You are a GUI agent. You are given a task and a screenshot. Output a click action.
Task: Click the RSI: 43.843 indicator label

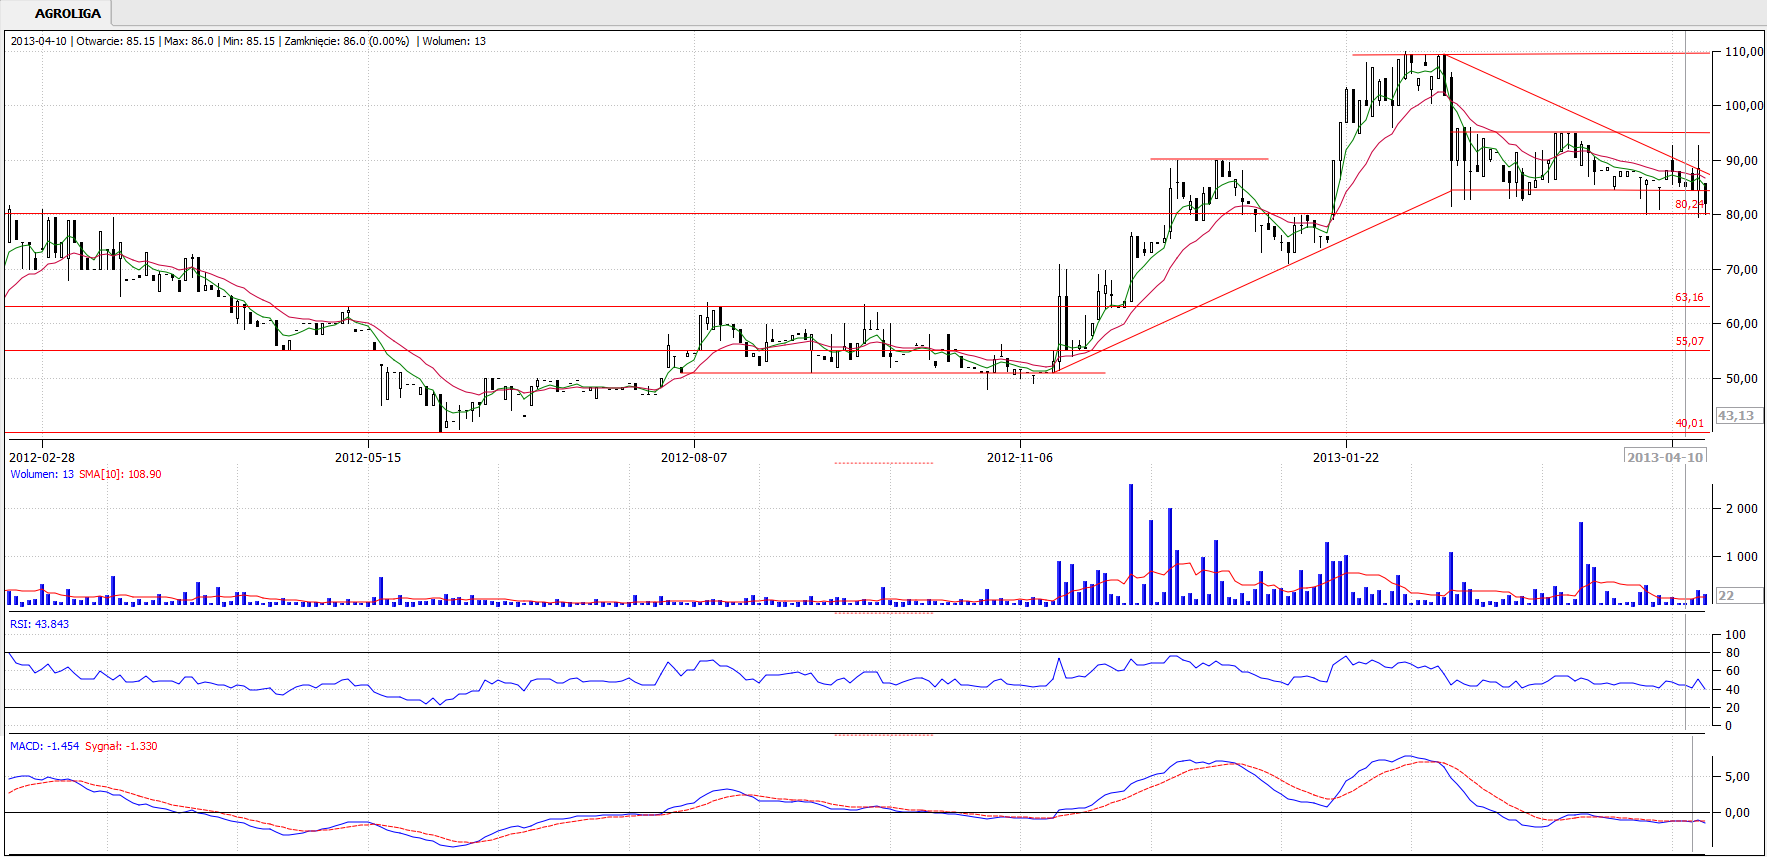pyautogui.click(x=40, y=625)
